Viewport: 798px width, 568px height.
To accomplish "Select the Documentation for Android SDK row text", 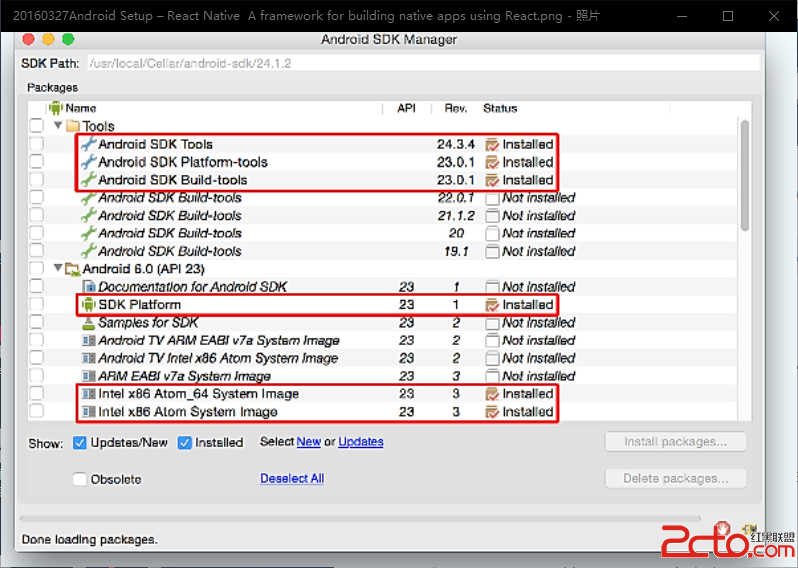I will 192,287.
